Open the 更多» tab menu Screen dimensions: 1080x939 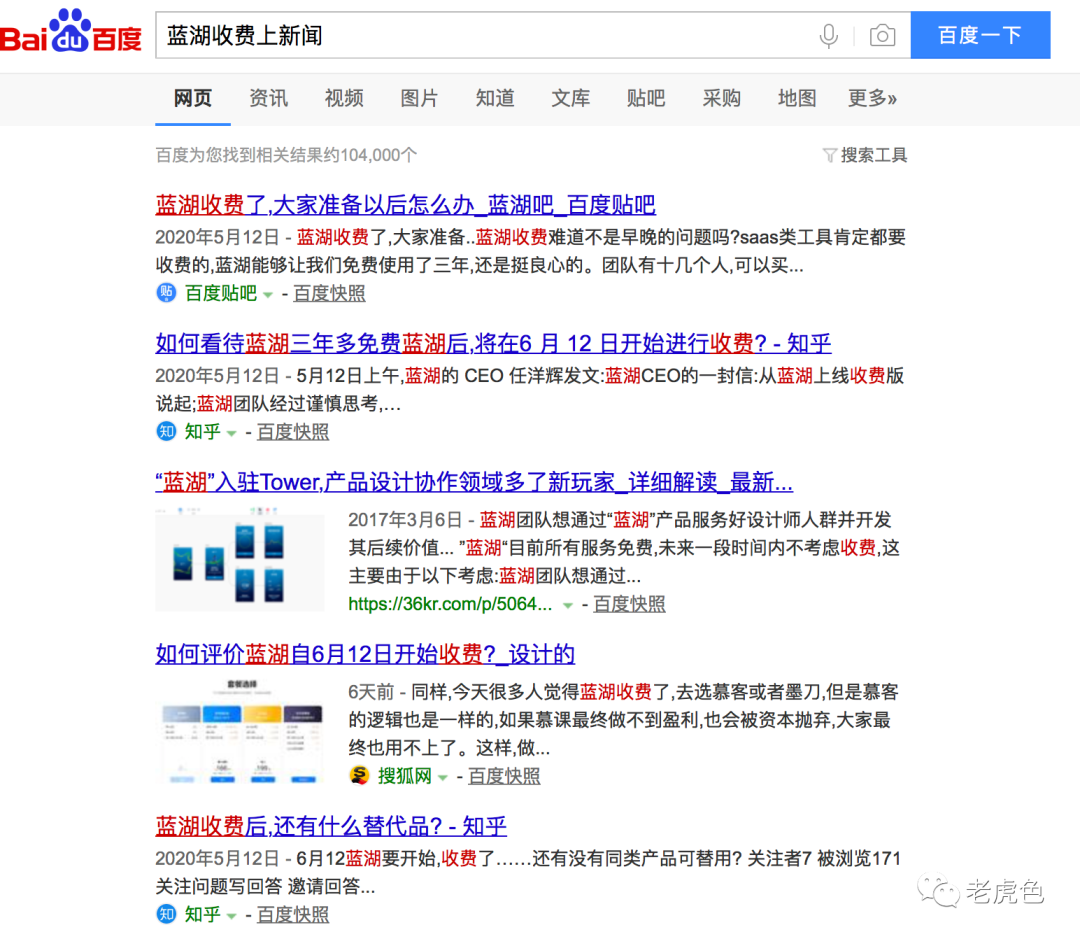point(872,98)
